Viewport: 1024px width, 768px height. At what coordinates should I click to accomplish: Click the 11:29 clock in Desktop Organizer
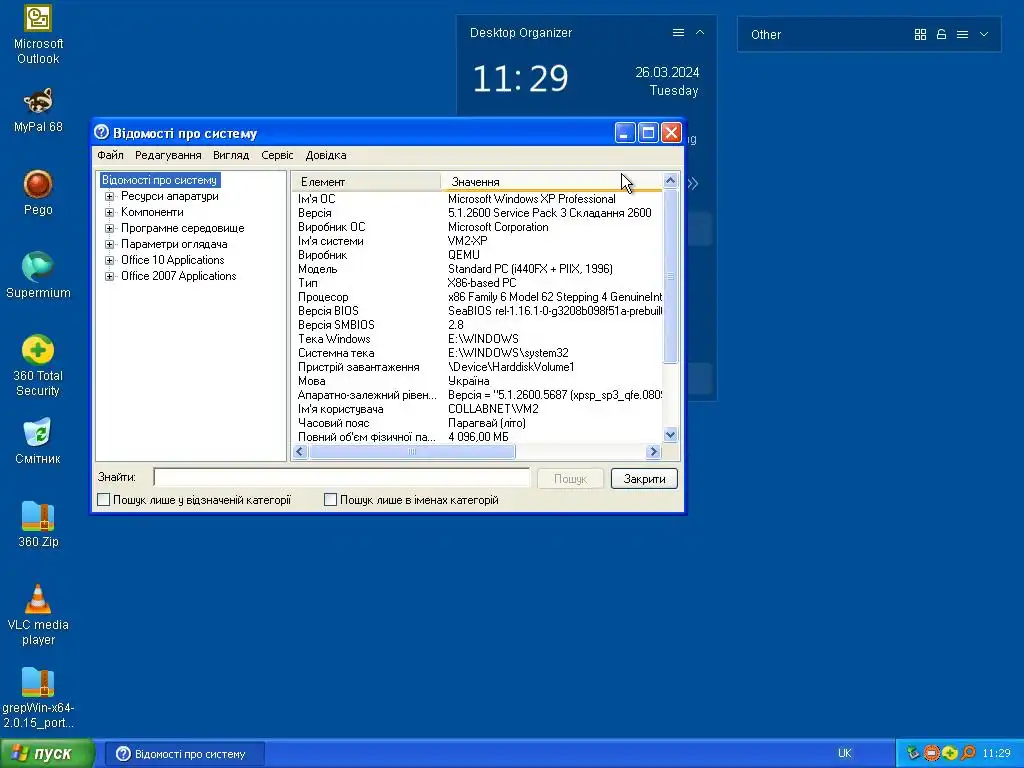[520, 78]
